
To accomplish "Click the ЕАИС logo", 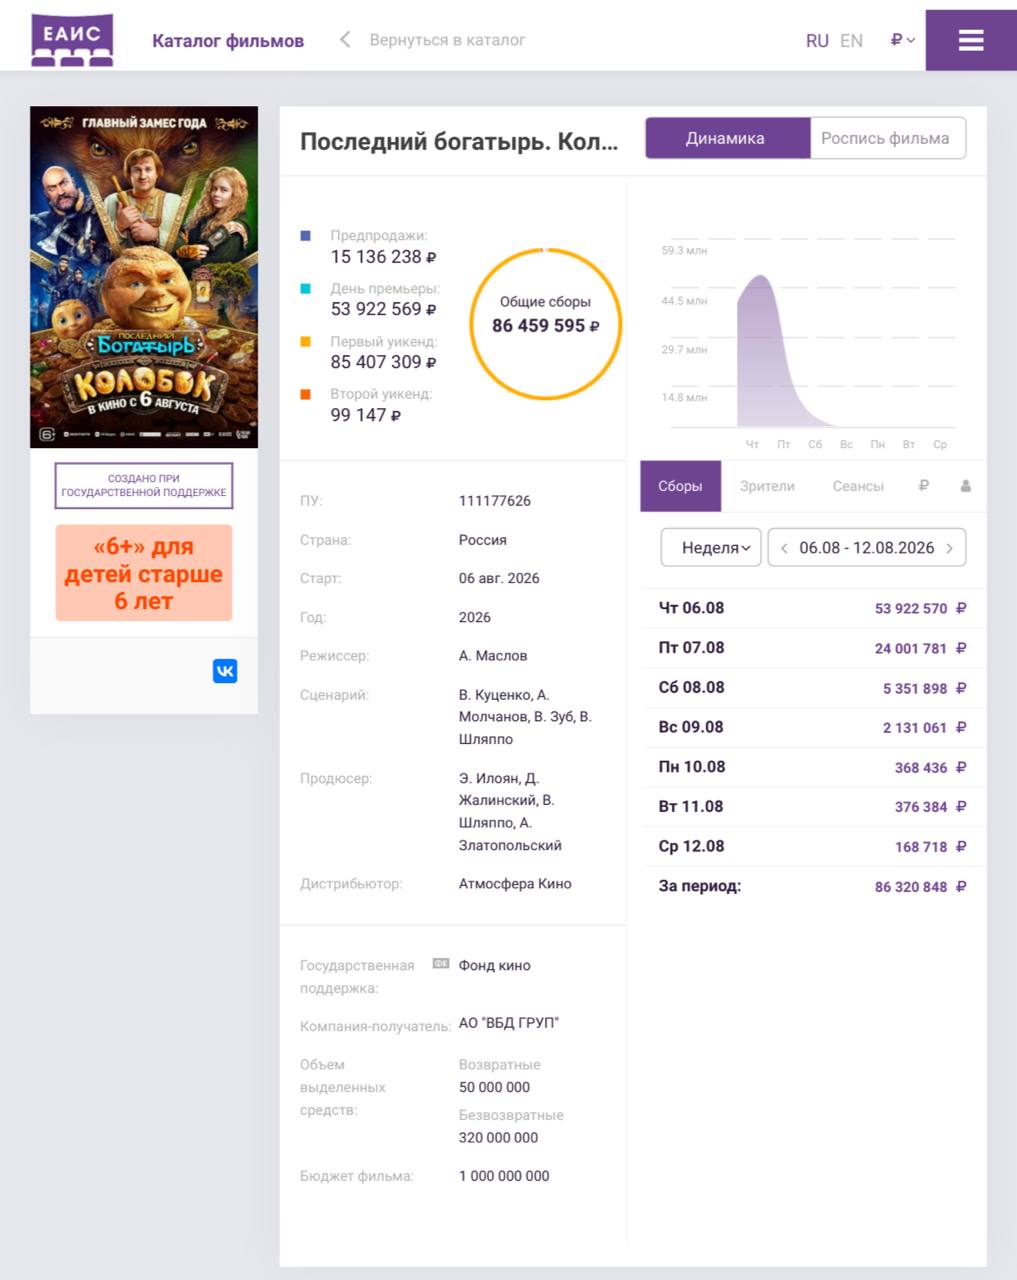I will (72, 40).
